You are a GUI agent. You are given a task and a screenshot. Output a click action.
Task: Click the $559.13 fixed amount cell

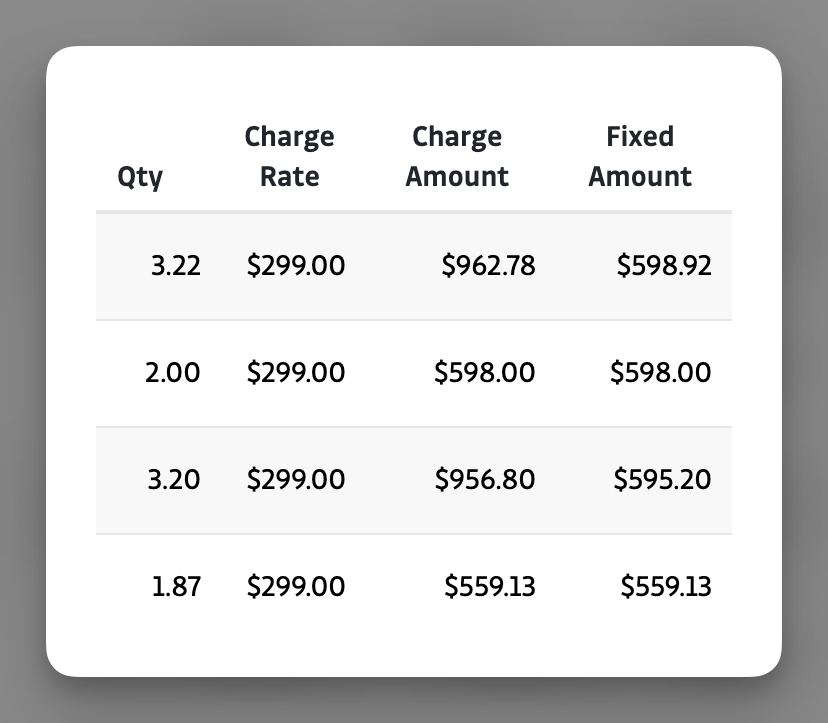click(x=666, y=586)
